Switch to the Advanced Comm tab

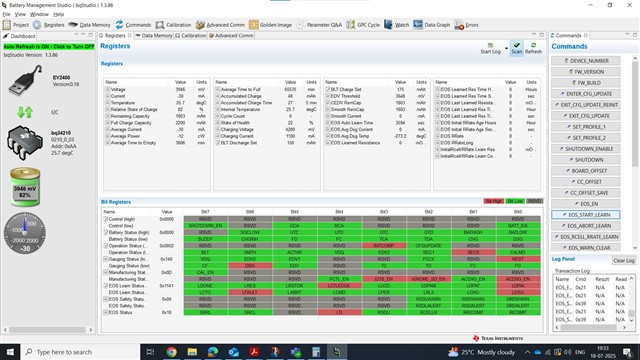[231, 36]
